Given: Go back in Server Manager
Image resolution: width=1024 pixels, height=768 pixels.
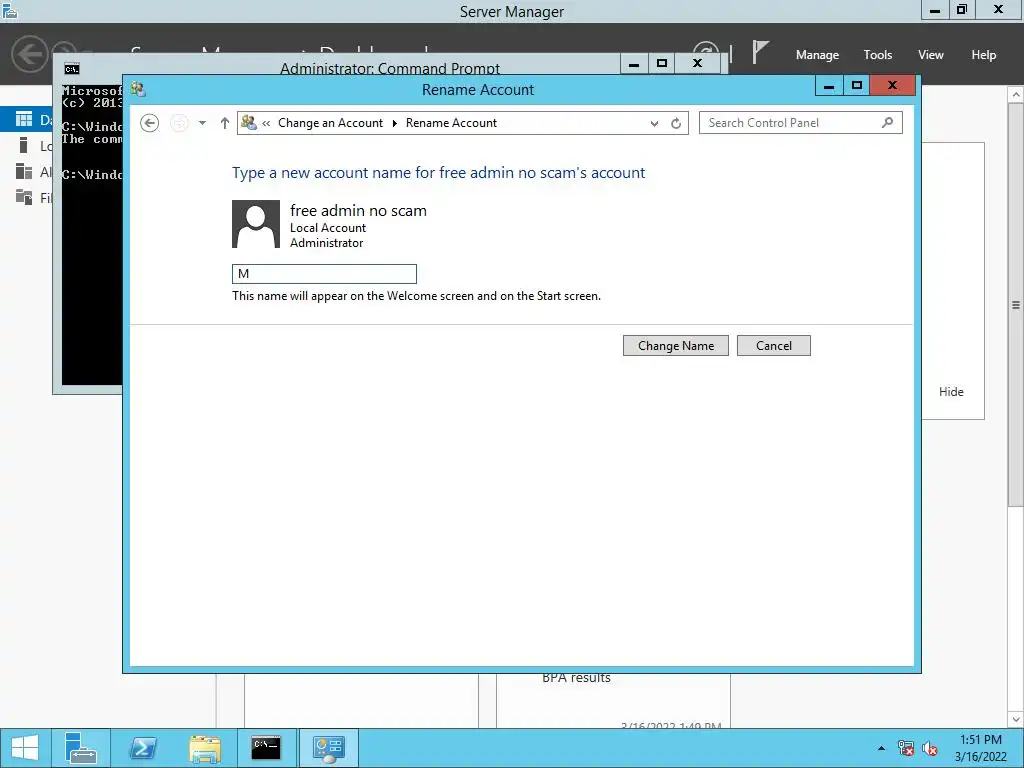Looking at the screenshot, I should [x=30, y=54].
